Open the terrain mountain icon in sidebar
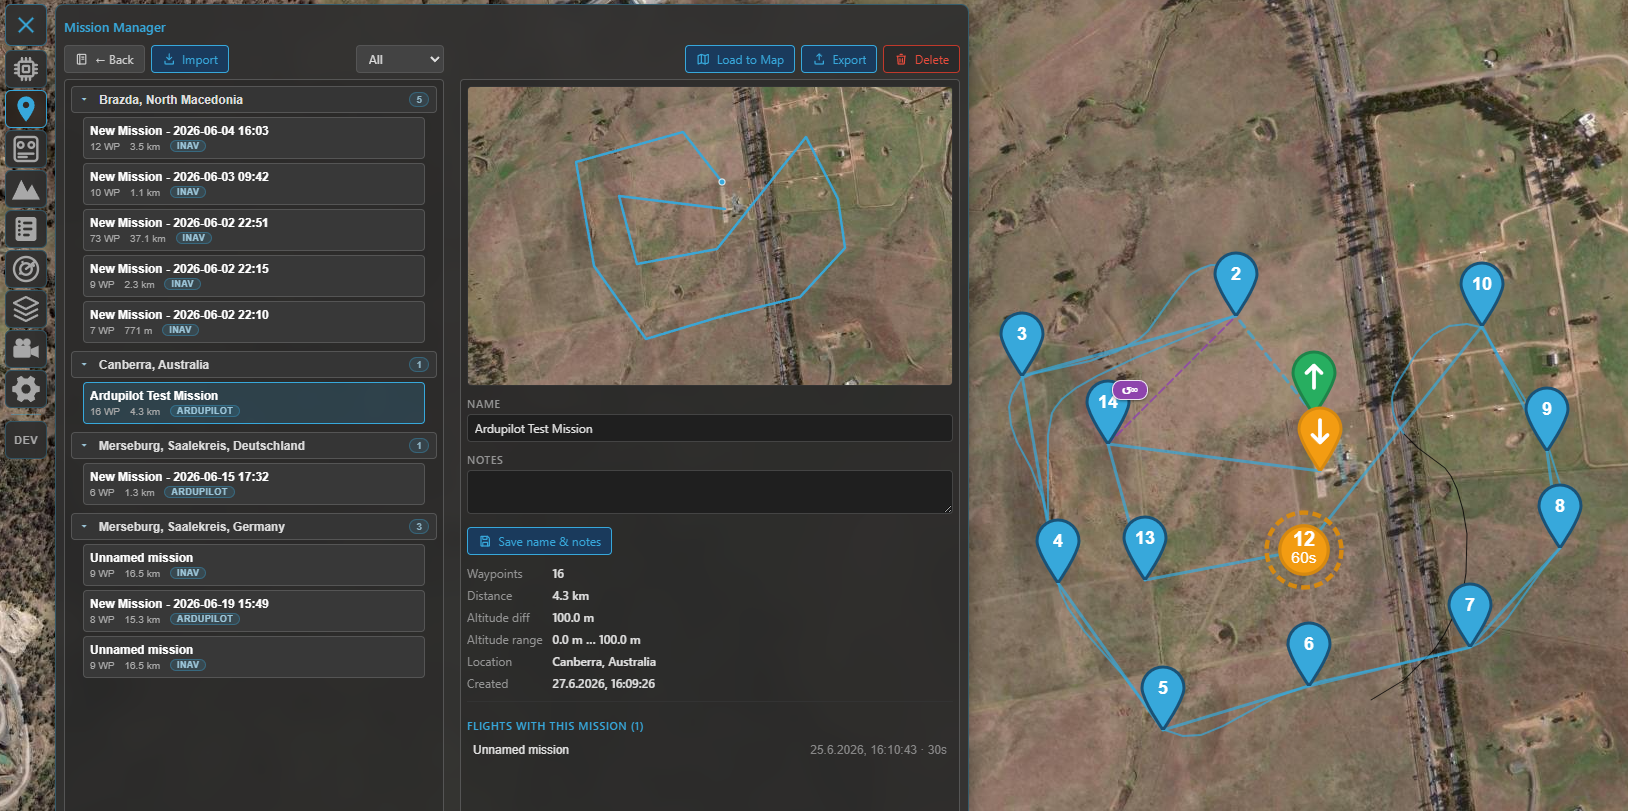1628x811 pixels. (x=26, y=188)
